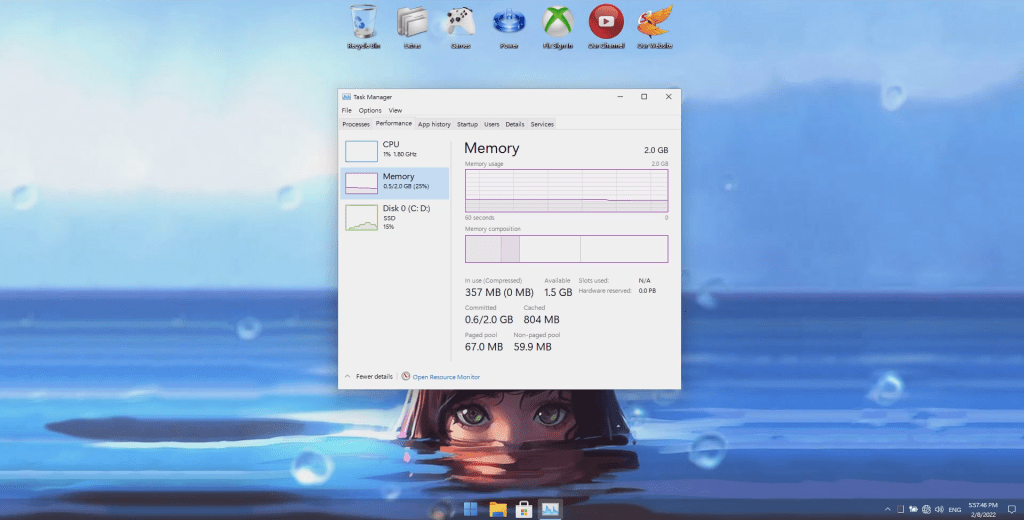
Task: Select the Memory performance item
Action: (x=394, y=183)
